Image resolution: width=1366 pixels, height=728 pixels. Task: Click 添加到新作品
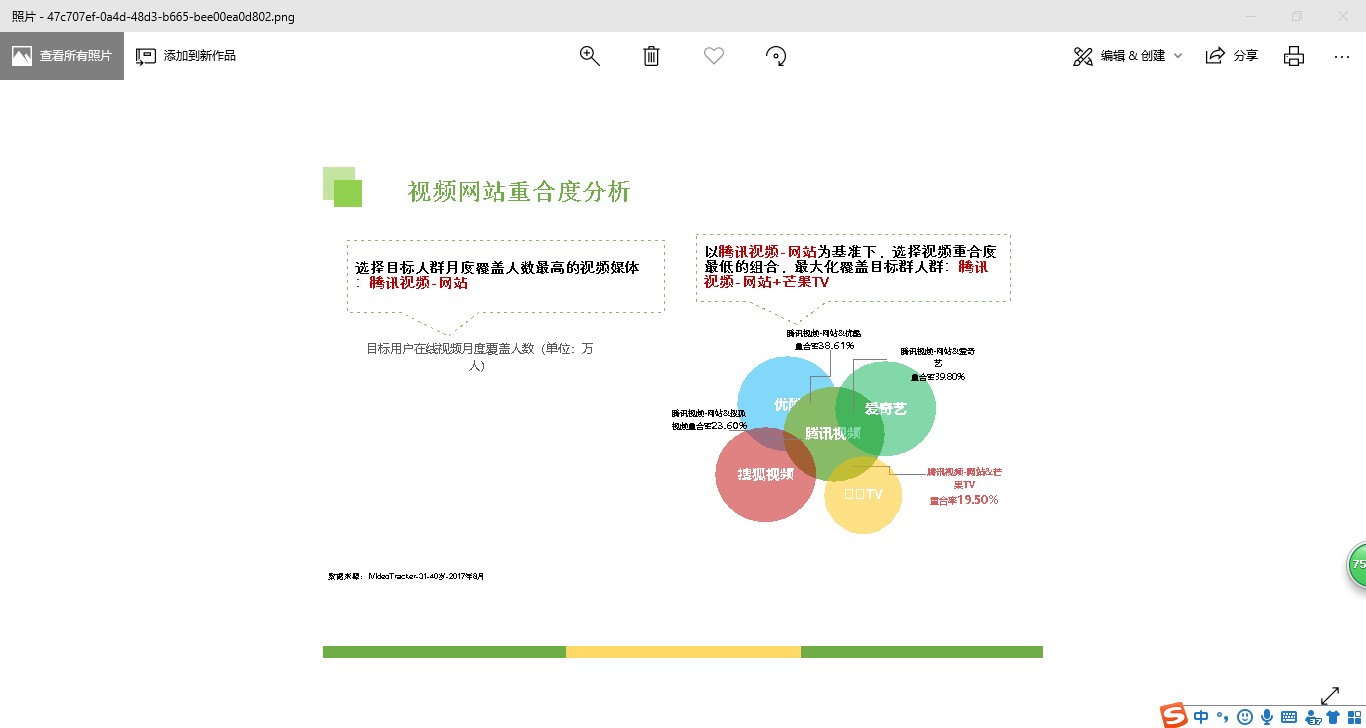pos(186,56)
